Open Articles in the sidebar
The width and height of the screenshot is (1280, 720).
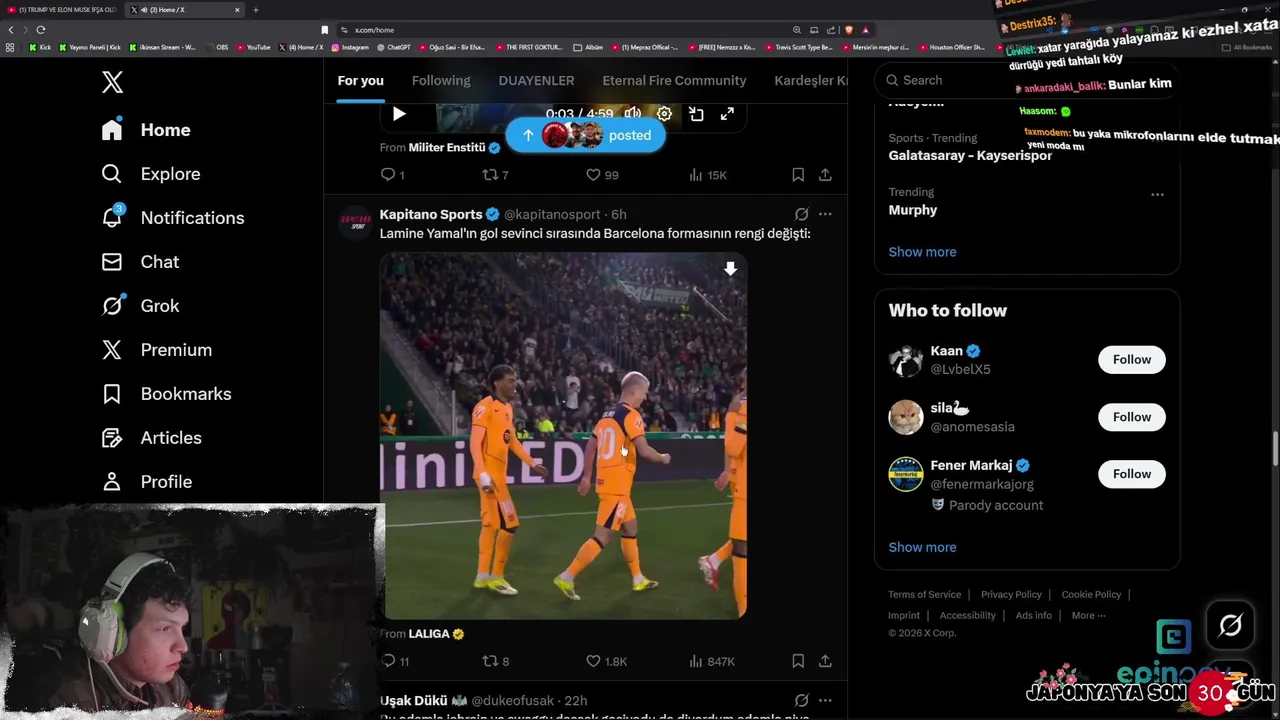(151, 438)
